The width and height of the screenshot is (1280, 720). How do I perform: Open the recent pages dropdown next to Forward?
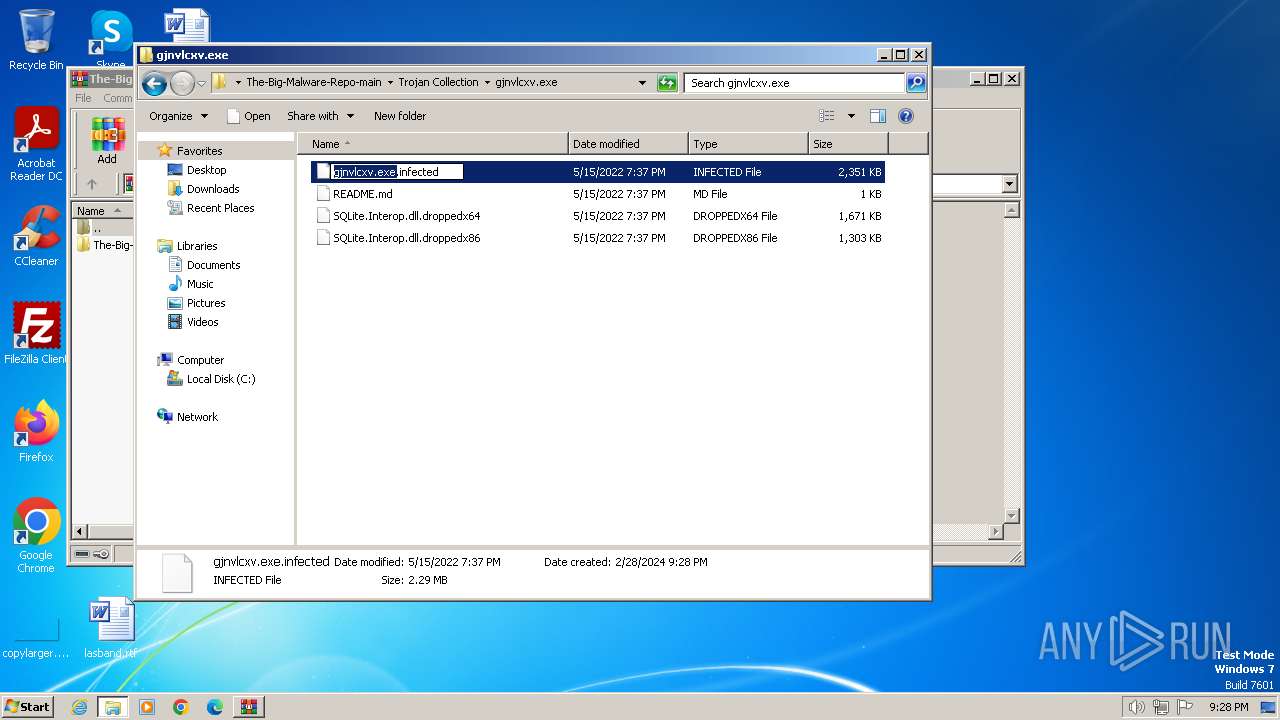pos(201,83)
